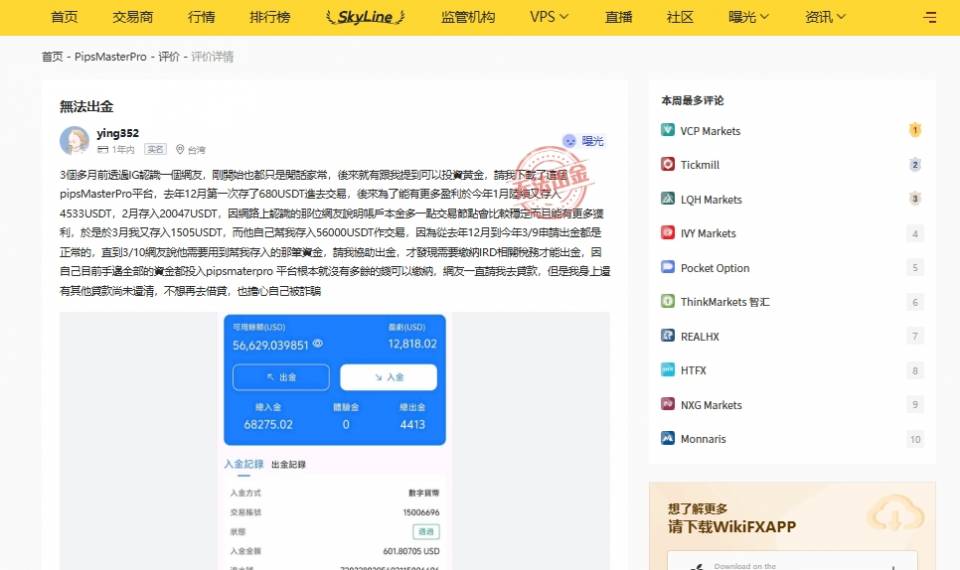Screen dimensions: 960x570
Task: Open NXG Markets from ranking list
Action: [711, 405]
